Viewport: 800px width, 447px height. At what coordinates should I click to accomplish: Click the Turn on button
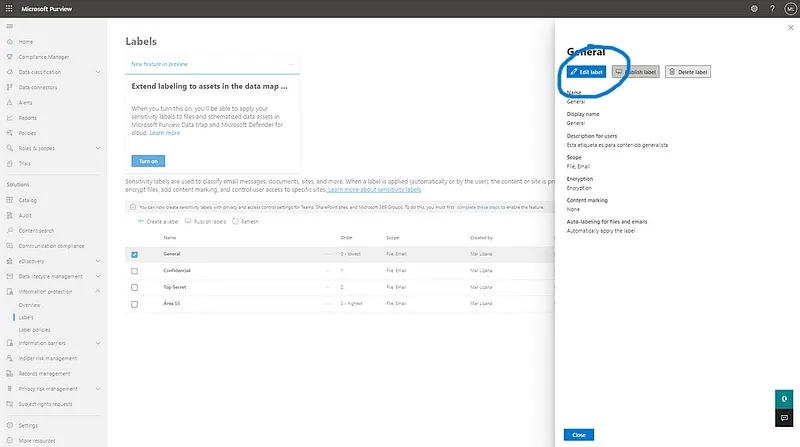point(148,161)
